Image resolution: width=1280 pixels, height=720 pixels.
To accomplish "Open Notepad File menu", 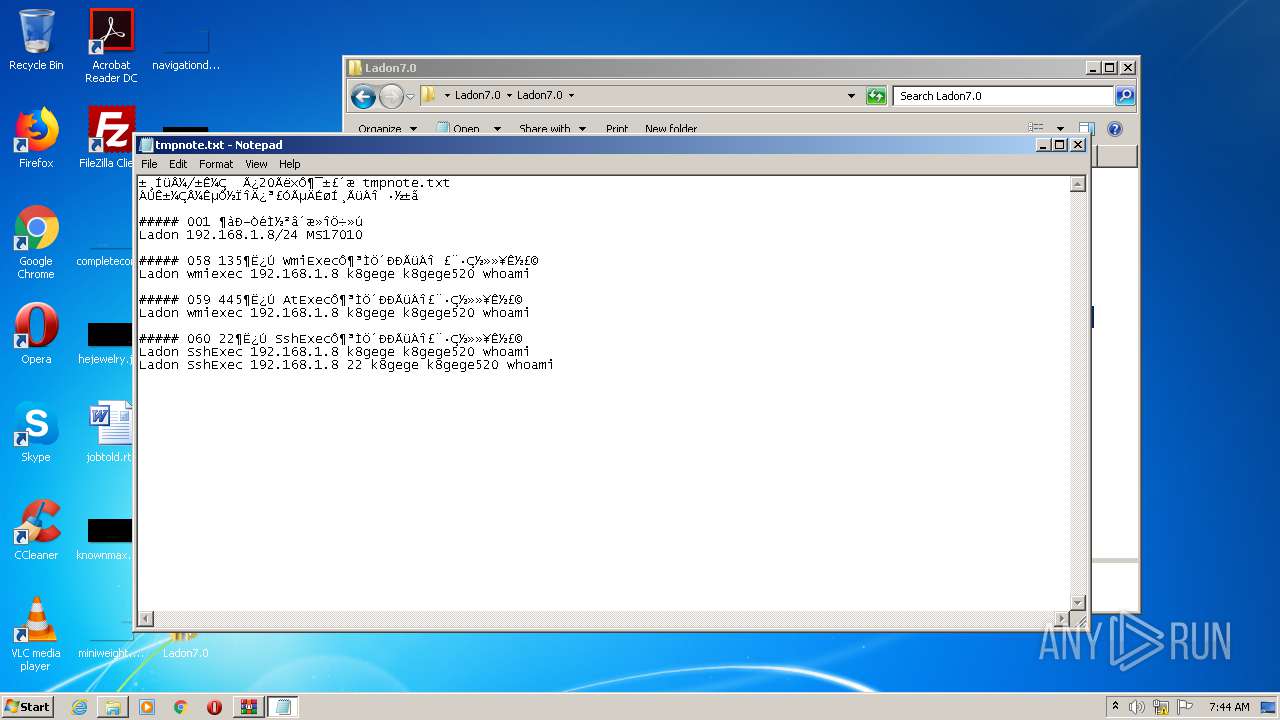I will (x=149, y=164).
